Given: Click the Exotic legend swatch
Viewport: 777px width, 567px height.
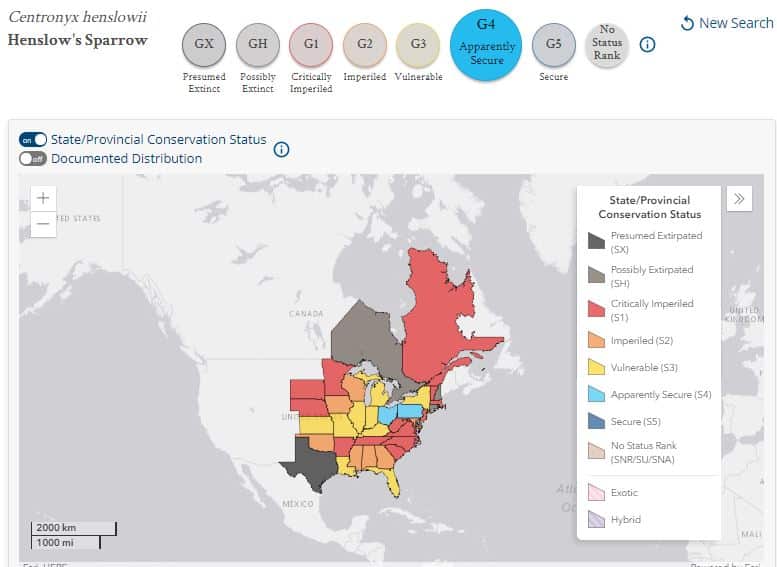Looking at the screenshot, I should click(x=596, y=492).
